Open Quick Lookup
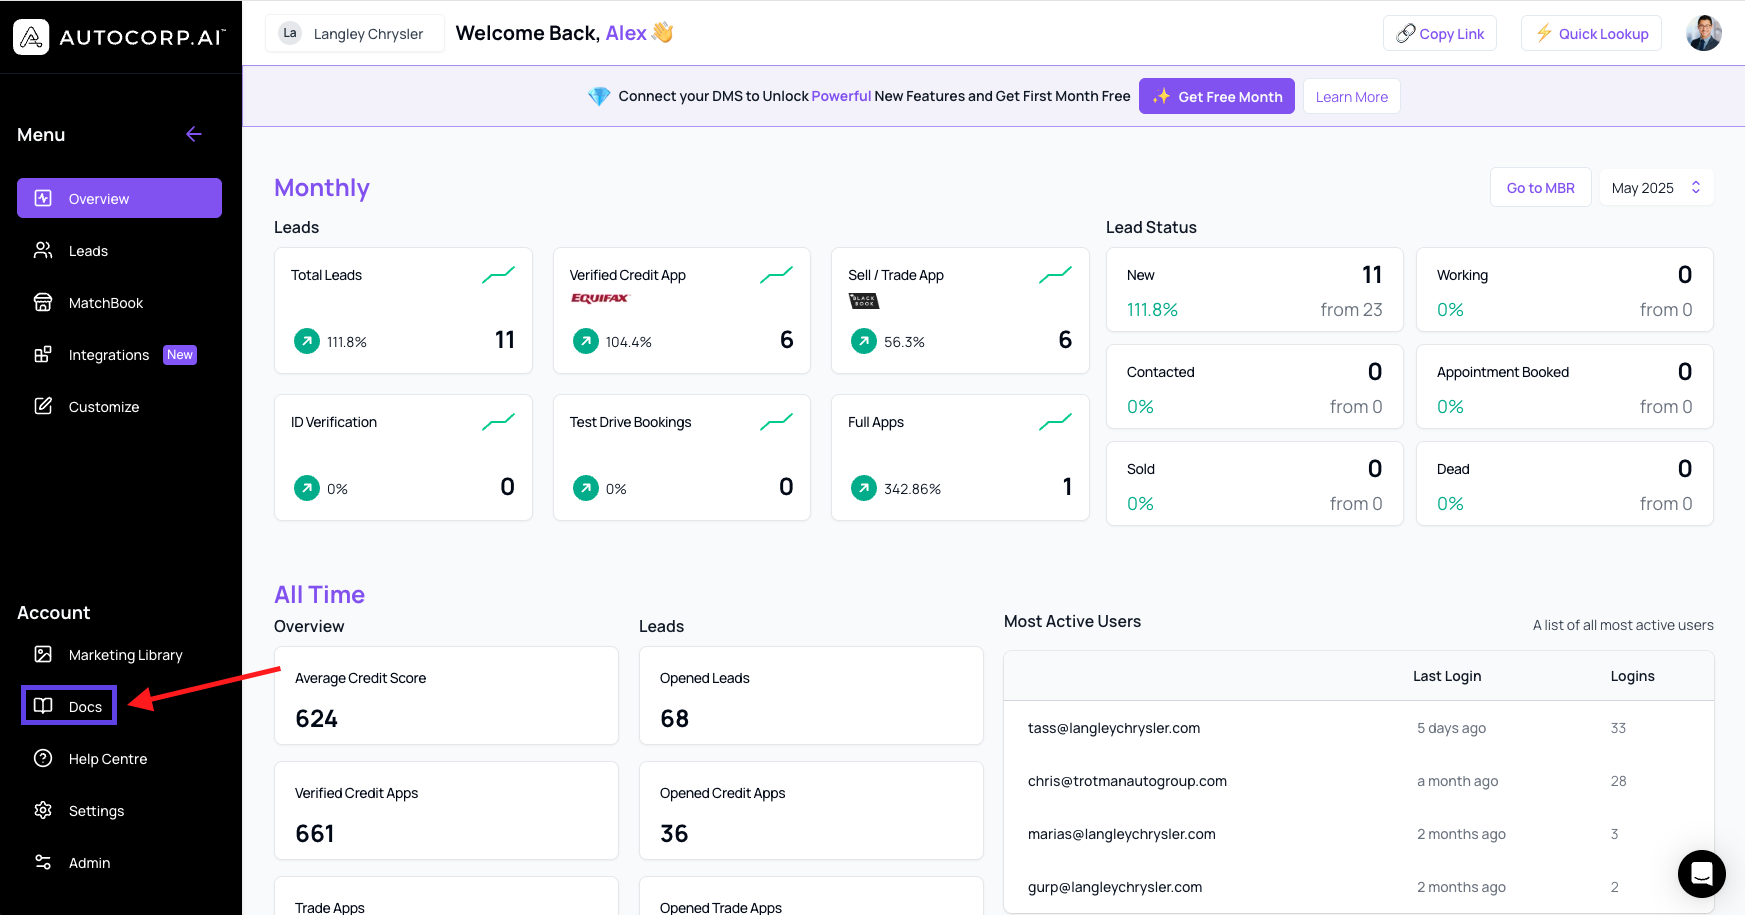Screen dimensions: 1745x915 [x=1591, y=34]
